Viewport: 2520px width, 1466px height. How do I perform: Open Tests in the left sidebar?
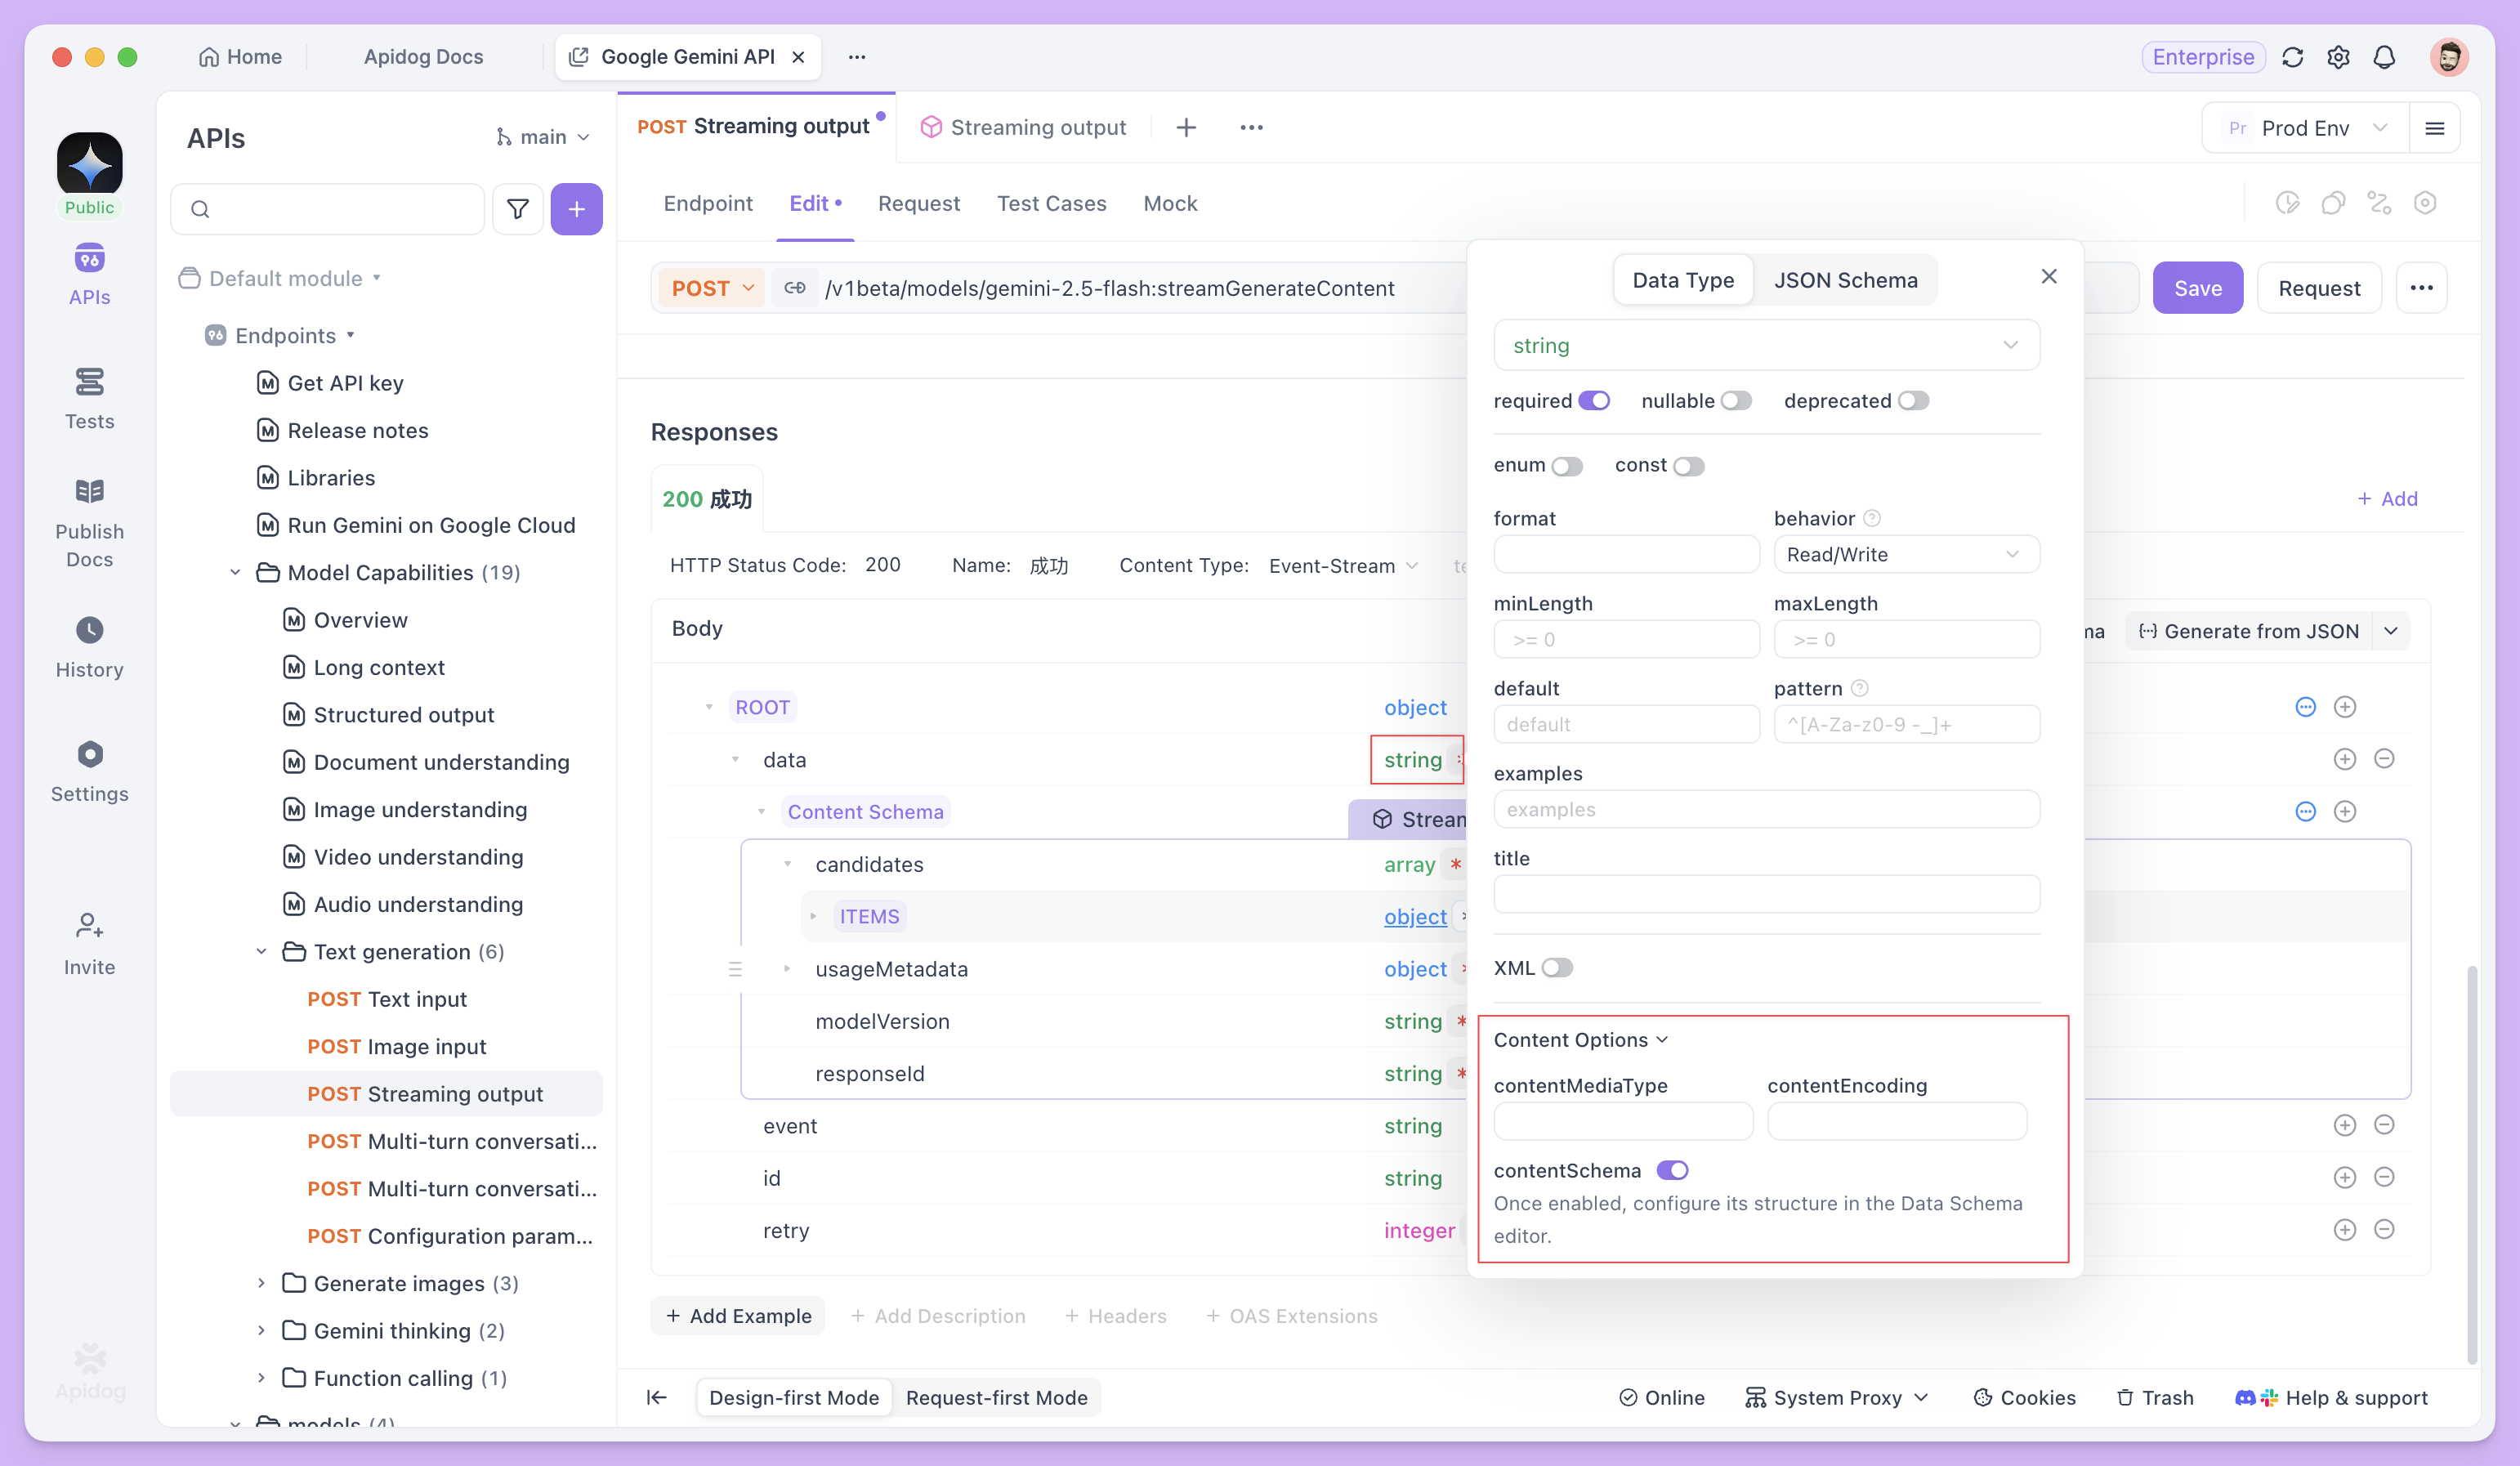(89, 397)
